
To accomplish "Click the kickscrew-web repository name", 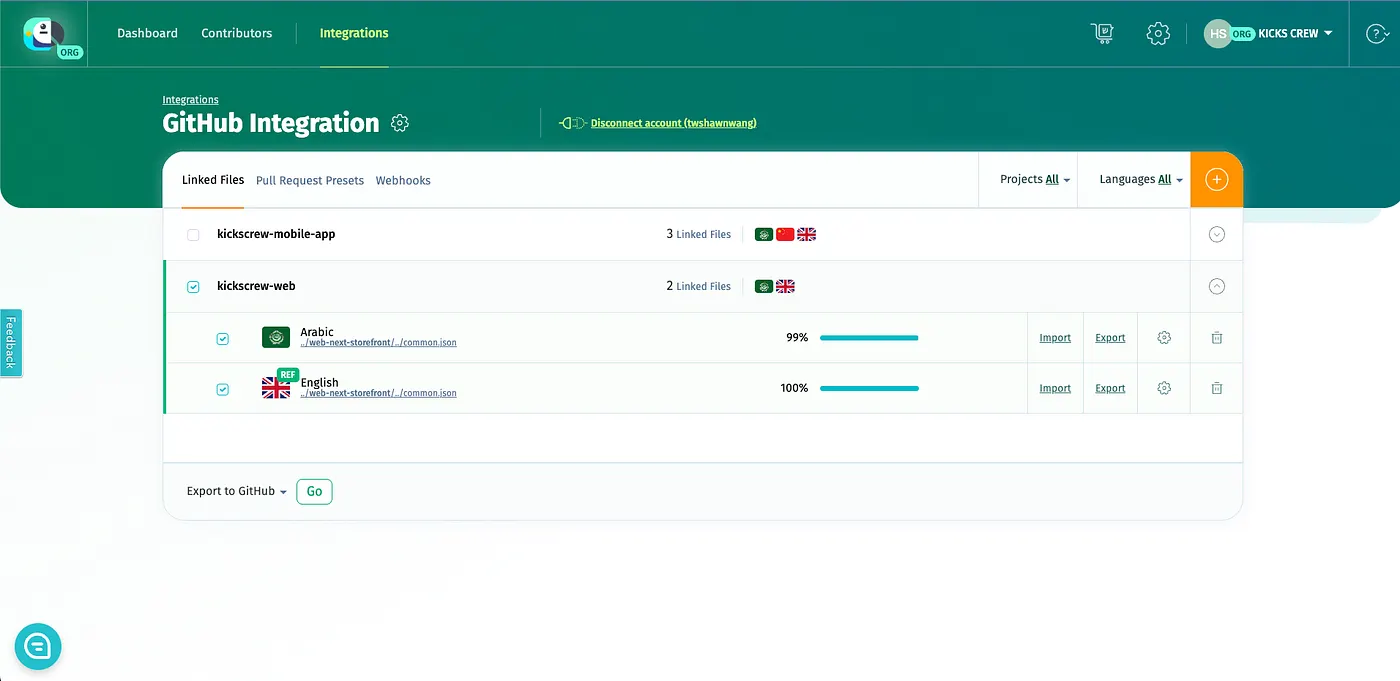I will click(x=256, y=286).
